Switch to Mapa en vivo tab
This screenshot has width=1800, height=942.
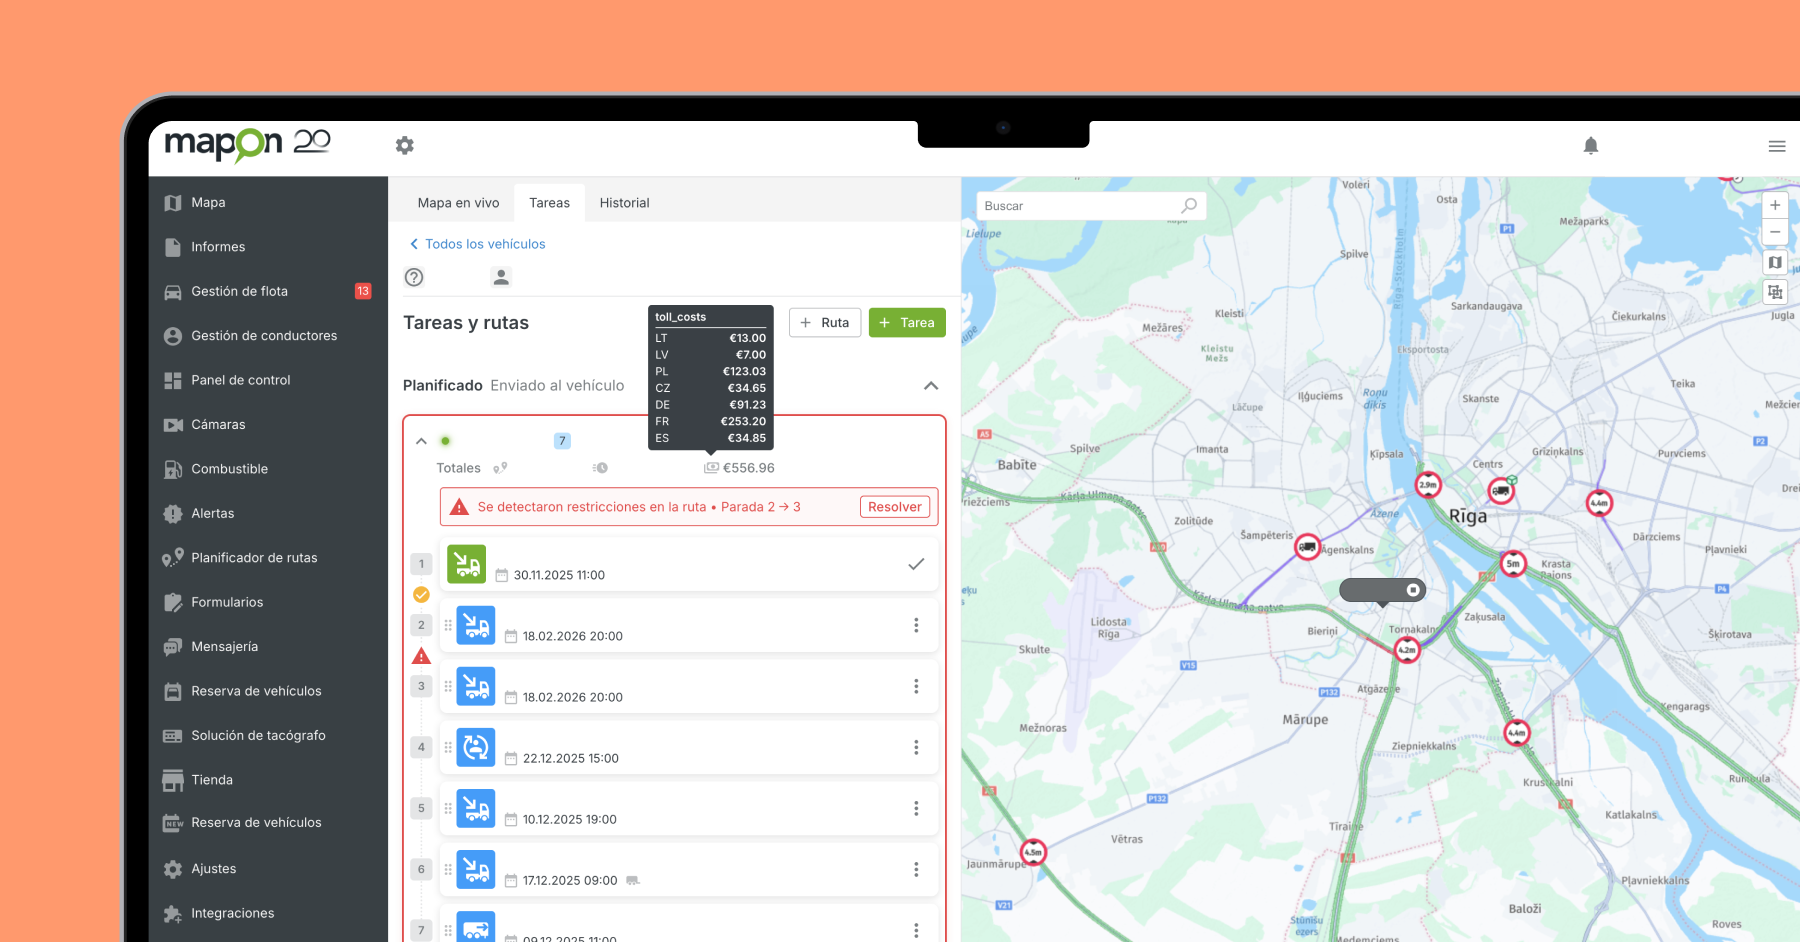(458, 203)
